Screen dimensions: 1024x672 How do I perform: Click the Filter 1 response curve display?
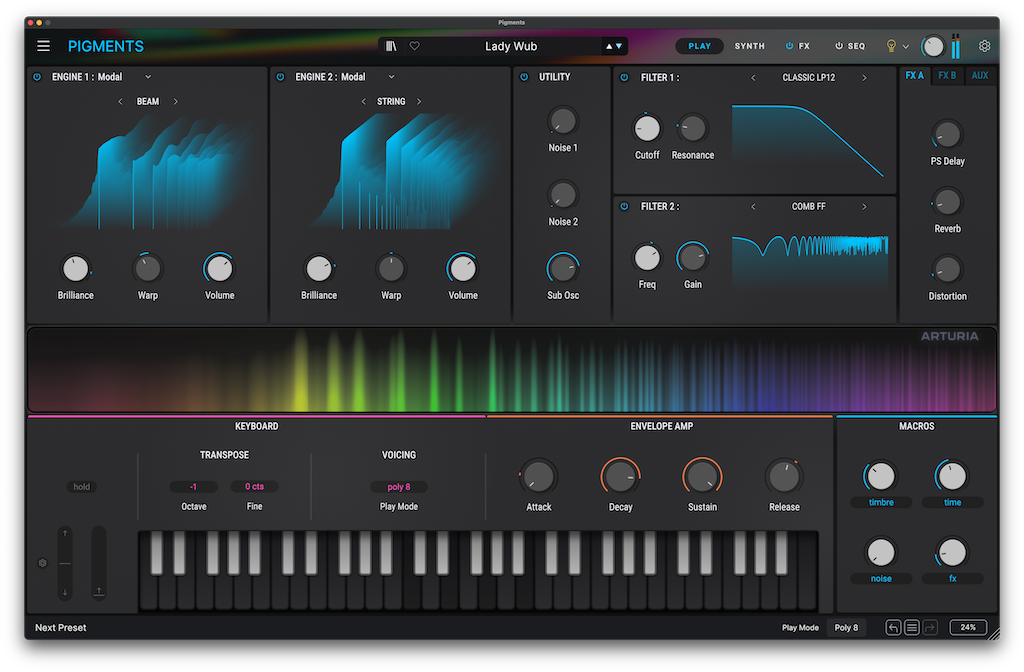click(808, 140)
